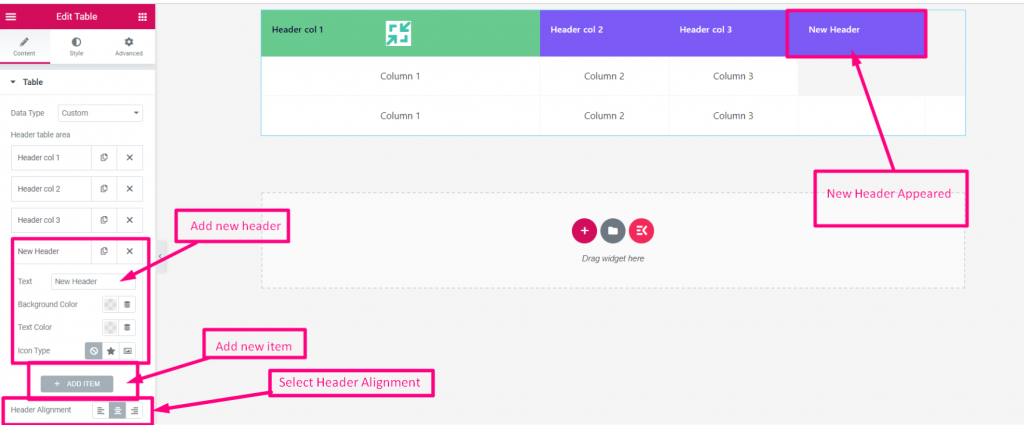Set Icon Type to image
1024x425 pixels.
pos(128,351)
